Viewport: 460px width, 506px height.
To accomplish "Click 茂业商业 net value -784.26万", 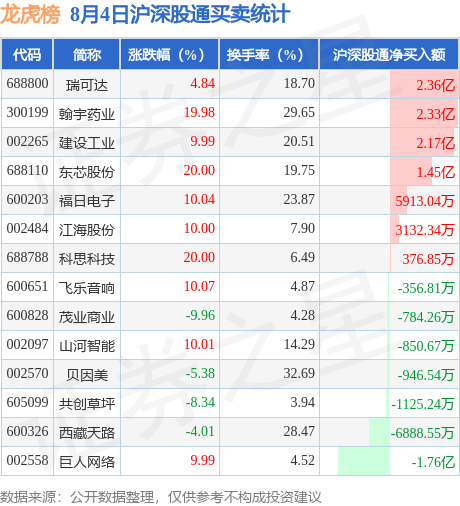I will [426, 317].
